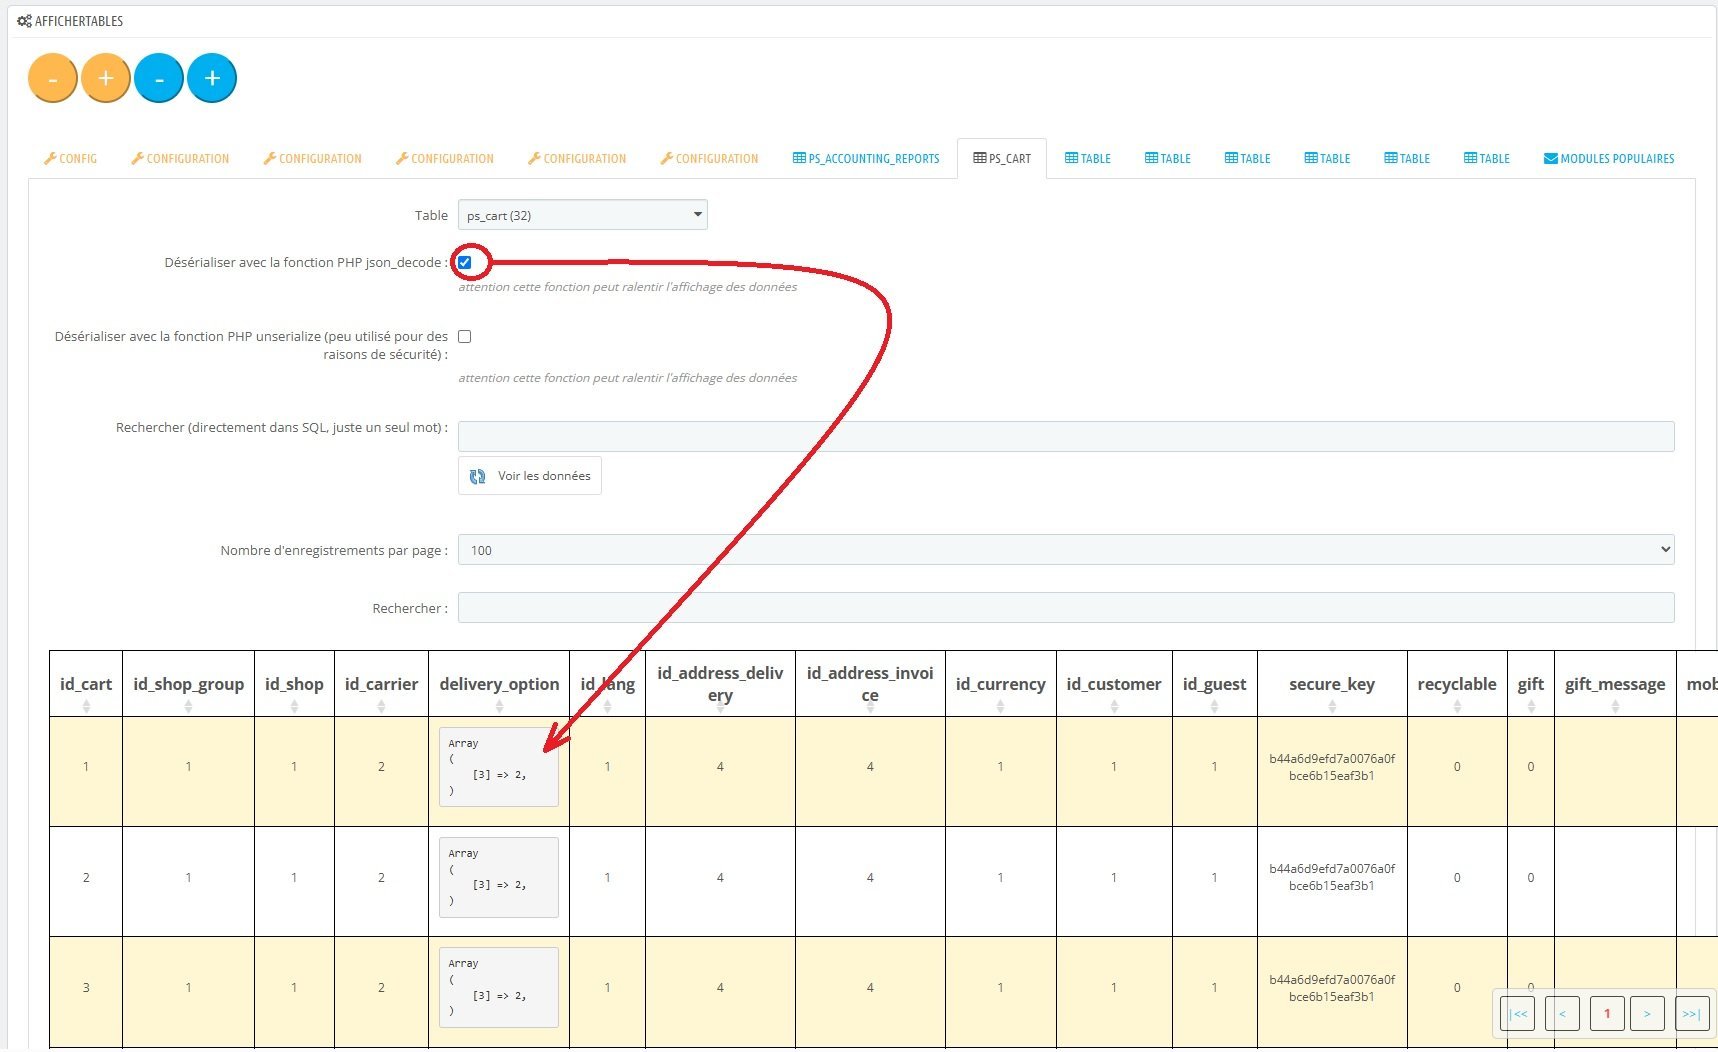Click the secure_key value in cart 2 row
This screenshot has height=1052, width=1718.
point(1332,877)
